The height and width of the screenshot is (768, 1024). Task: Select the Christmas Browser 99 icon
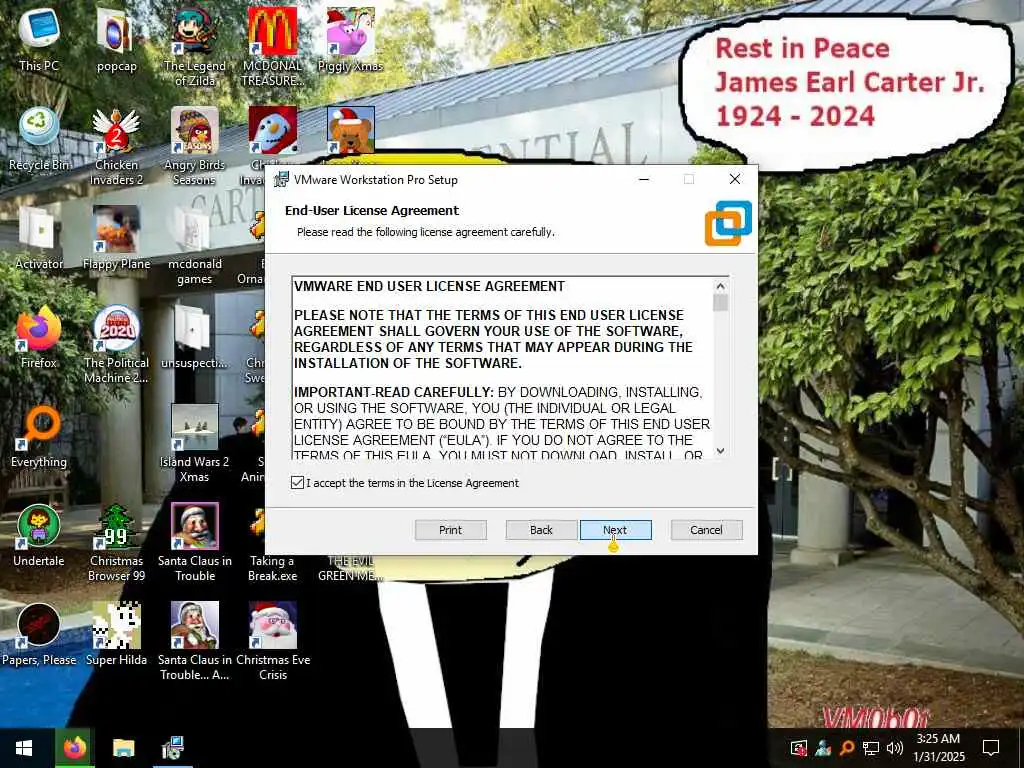[x=116, y=542]
